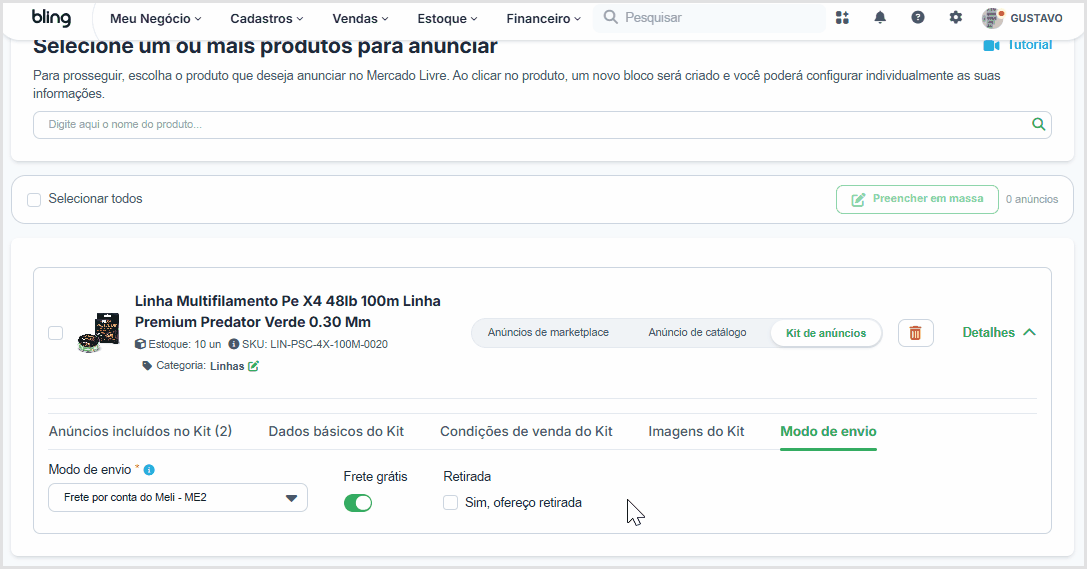
Task: Edit category Linhas pencil icon
Action: coord(254,366)
